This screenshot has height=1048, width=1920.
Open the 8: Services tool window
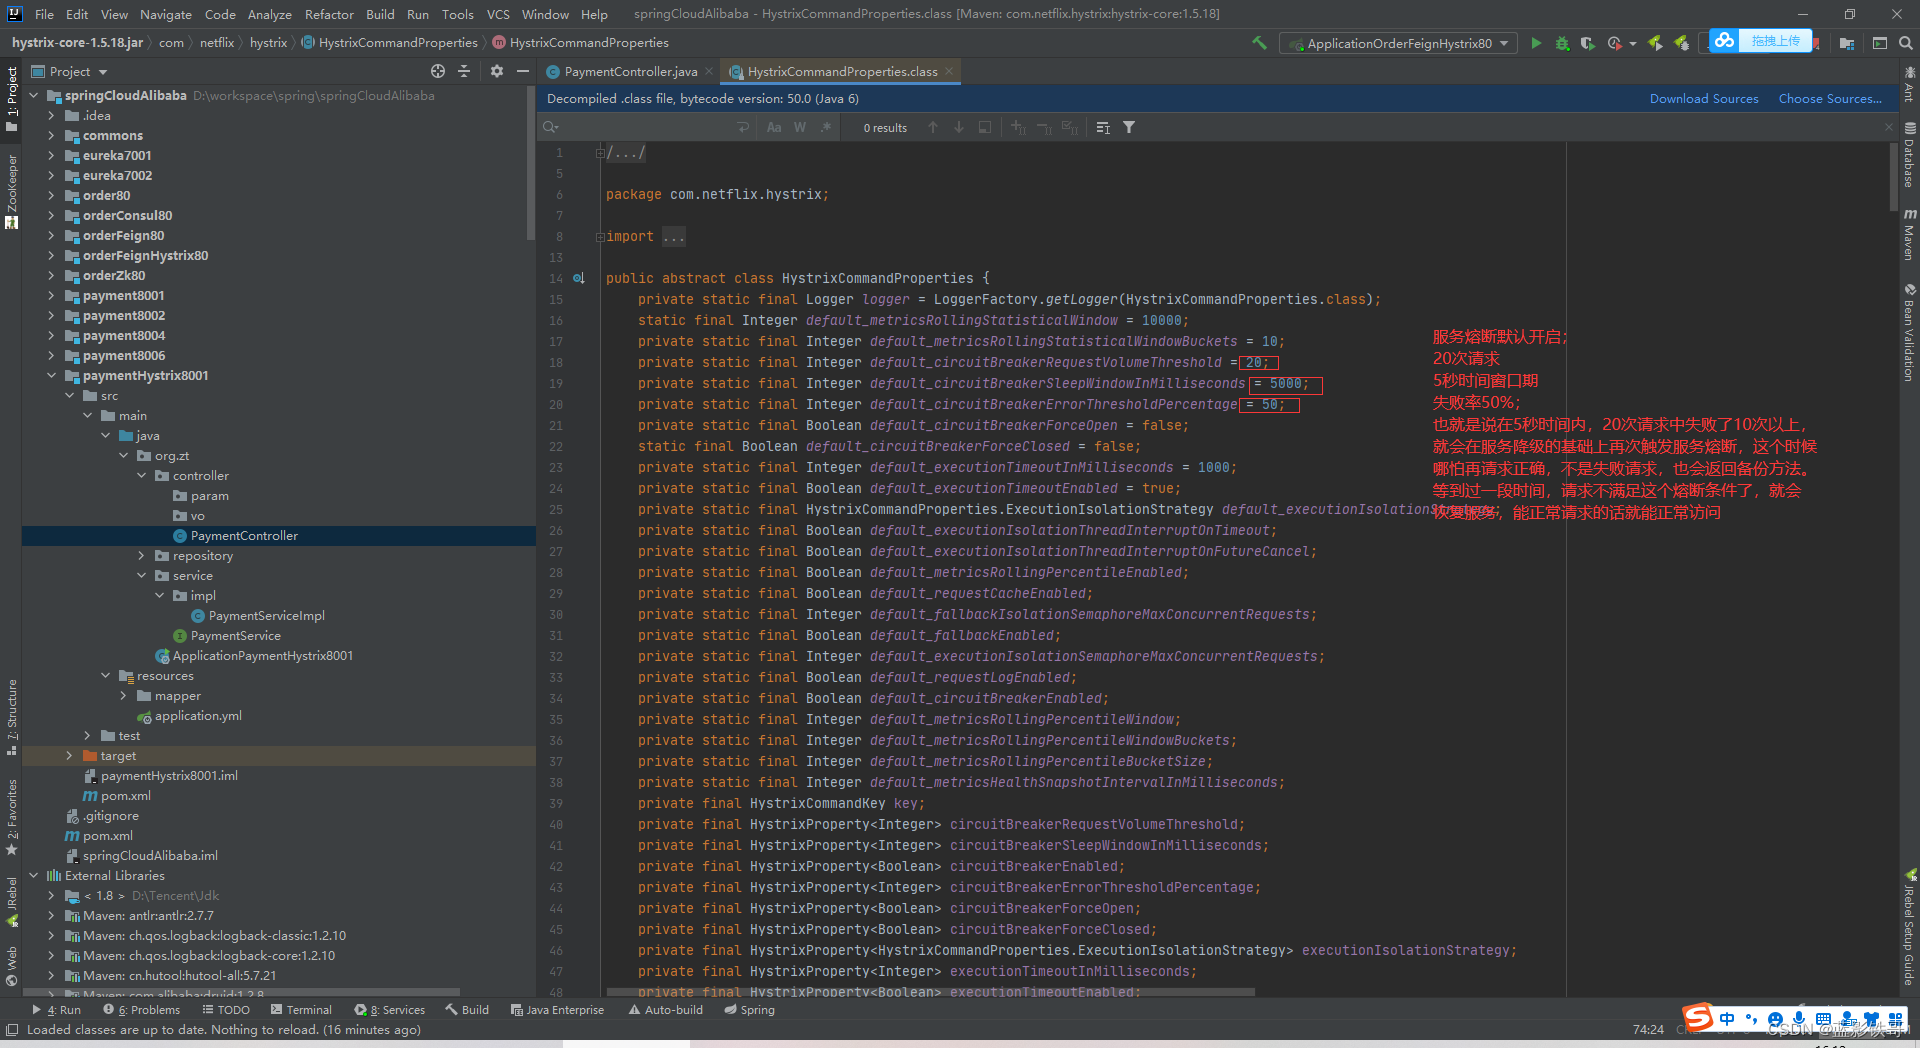pos(390,1009)
